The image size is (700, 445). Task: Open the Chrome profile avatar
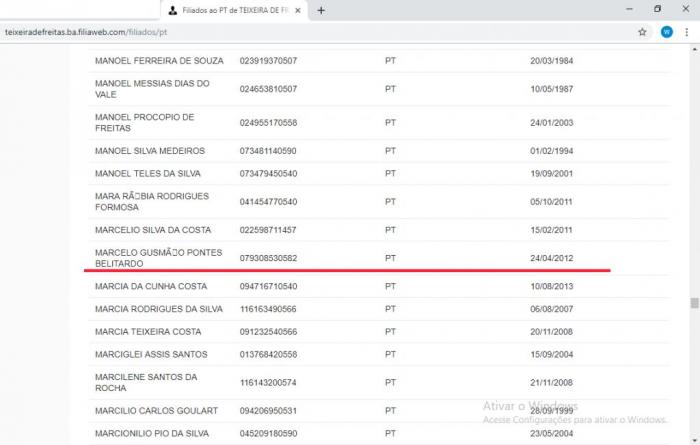[x=667, y=32]
